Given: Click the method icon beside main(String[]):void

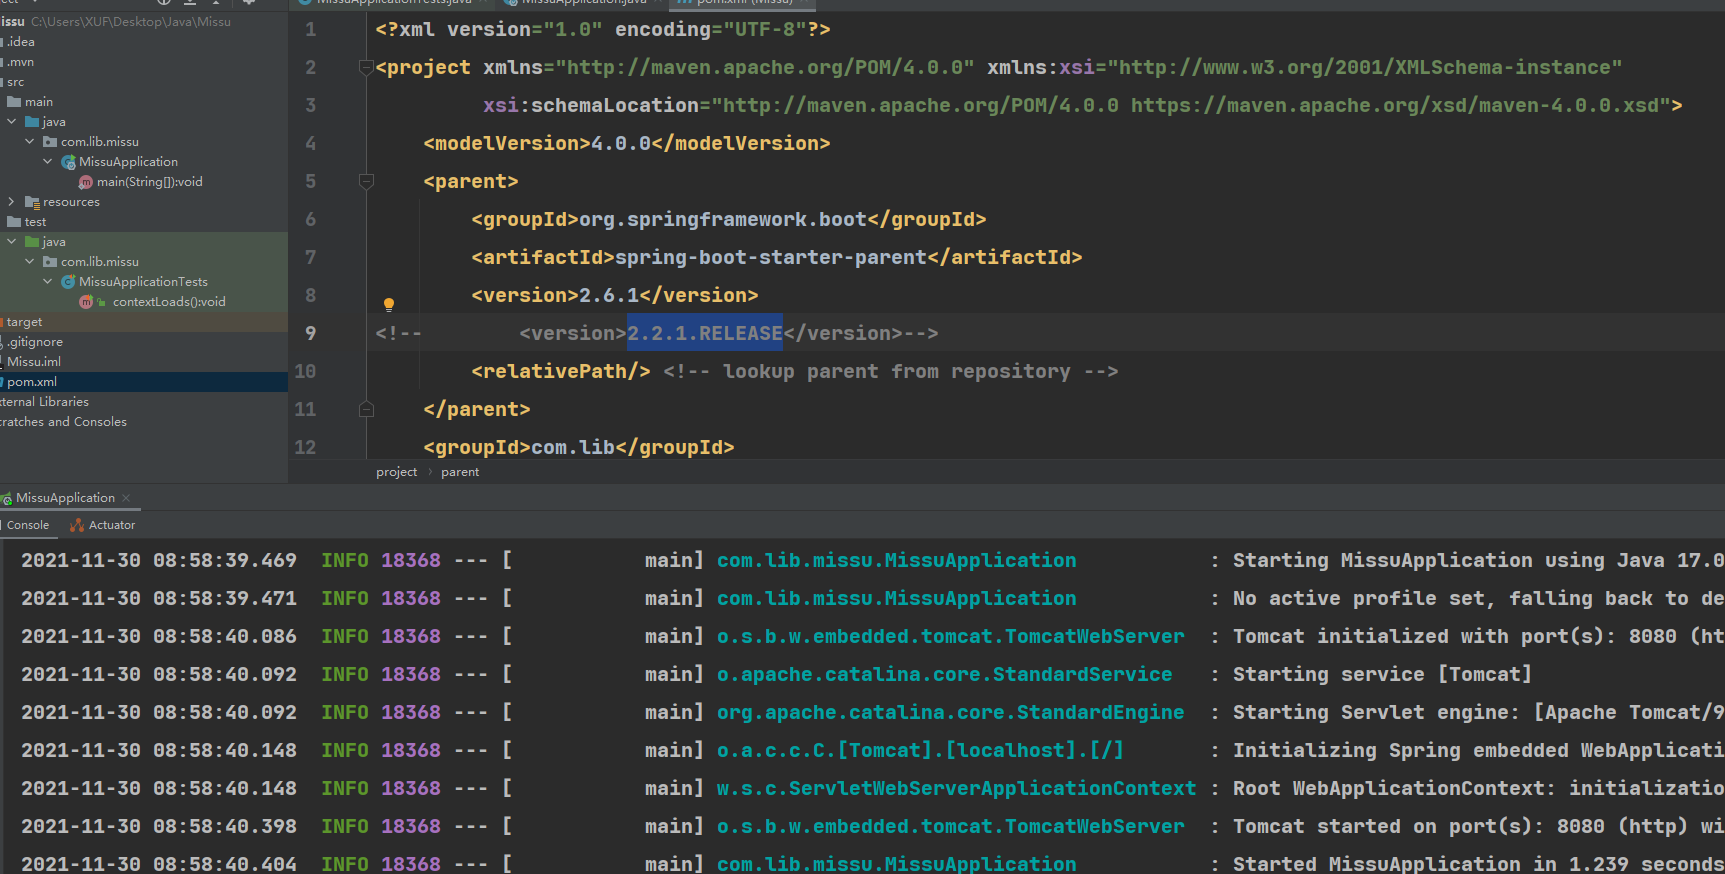Looking at the screenshot, I should [x=86, y=182].
